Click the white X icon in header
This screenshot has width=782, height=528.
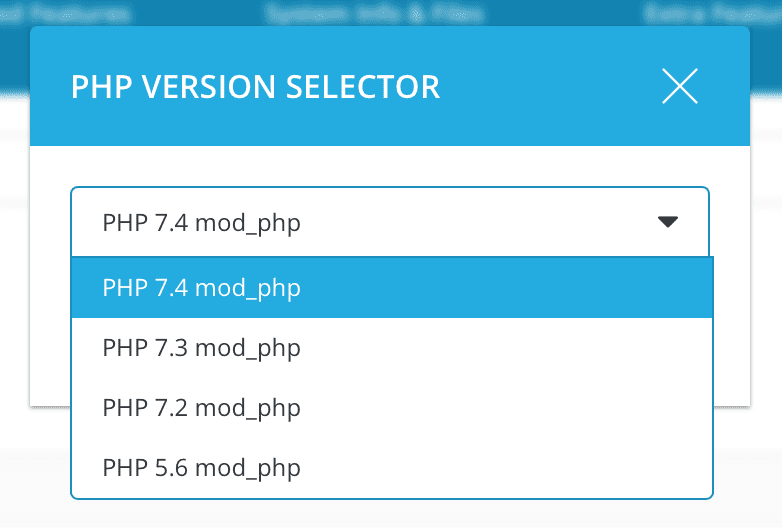click(x=680, y=86)
